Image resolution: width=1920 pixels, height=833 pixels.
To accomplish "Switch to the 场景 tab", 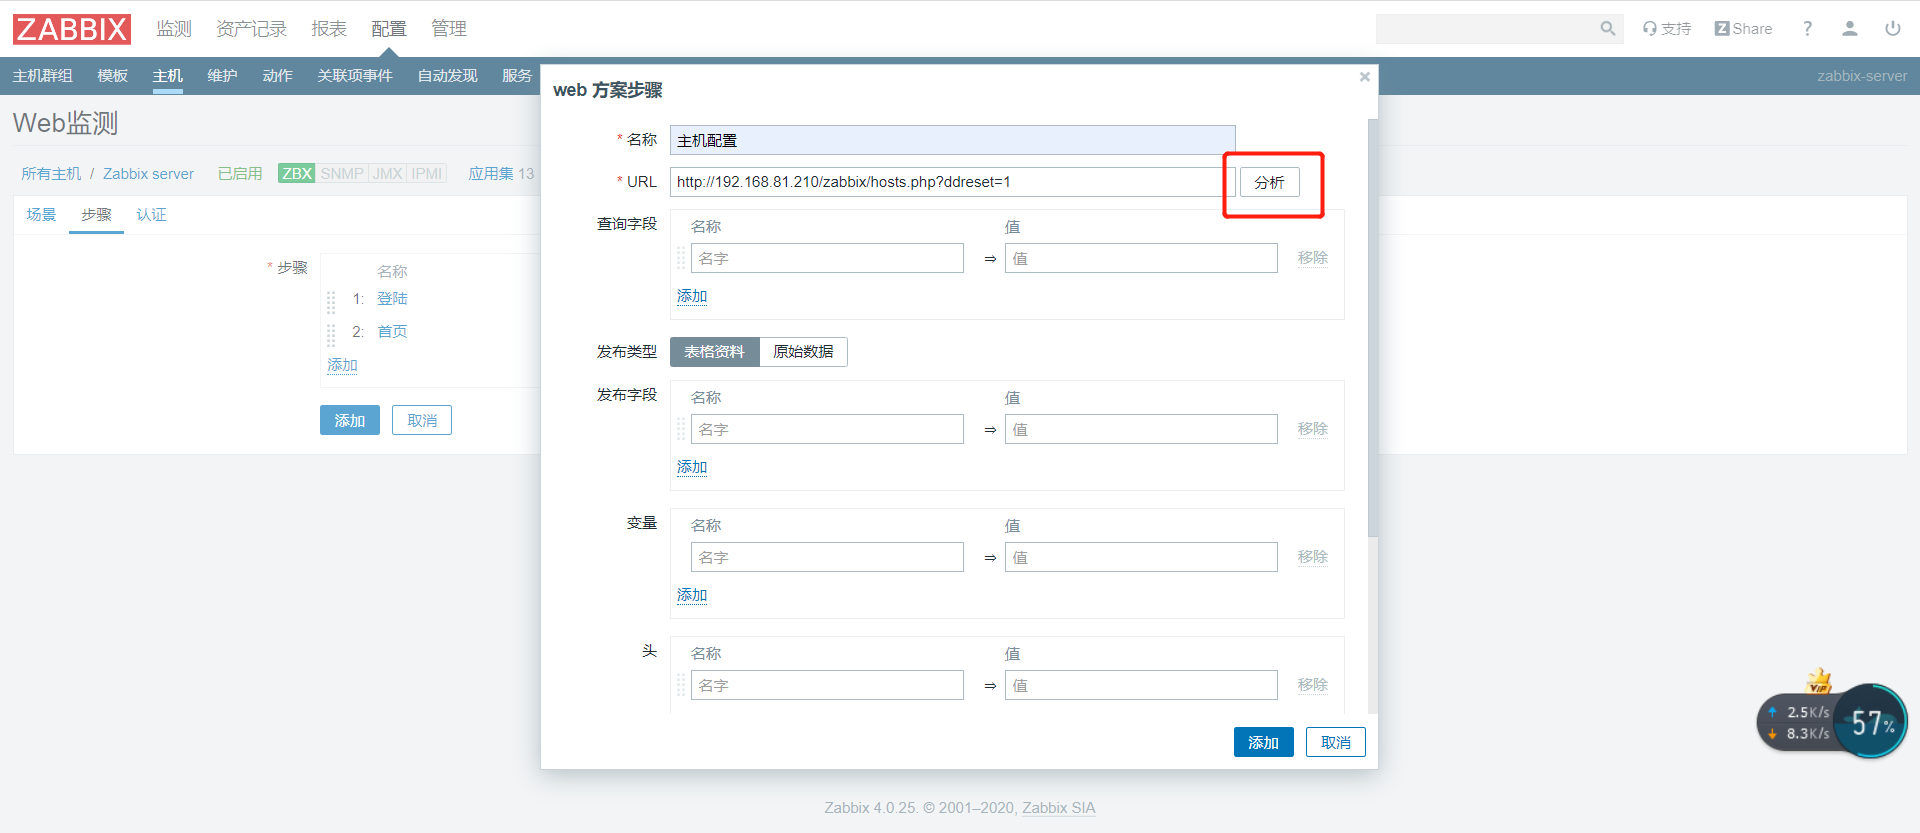I will pos(41,215).
